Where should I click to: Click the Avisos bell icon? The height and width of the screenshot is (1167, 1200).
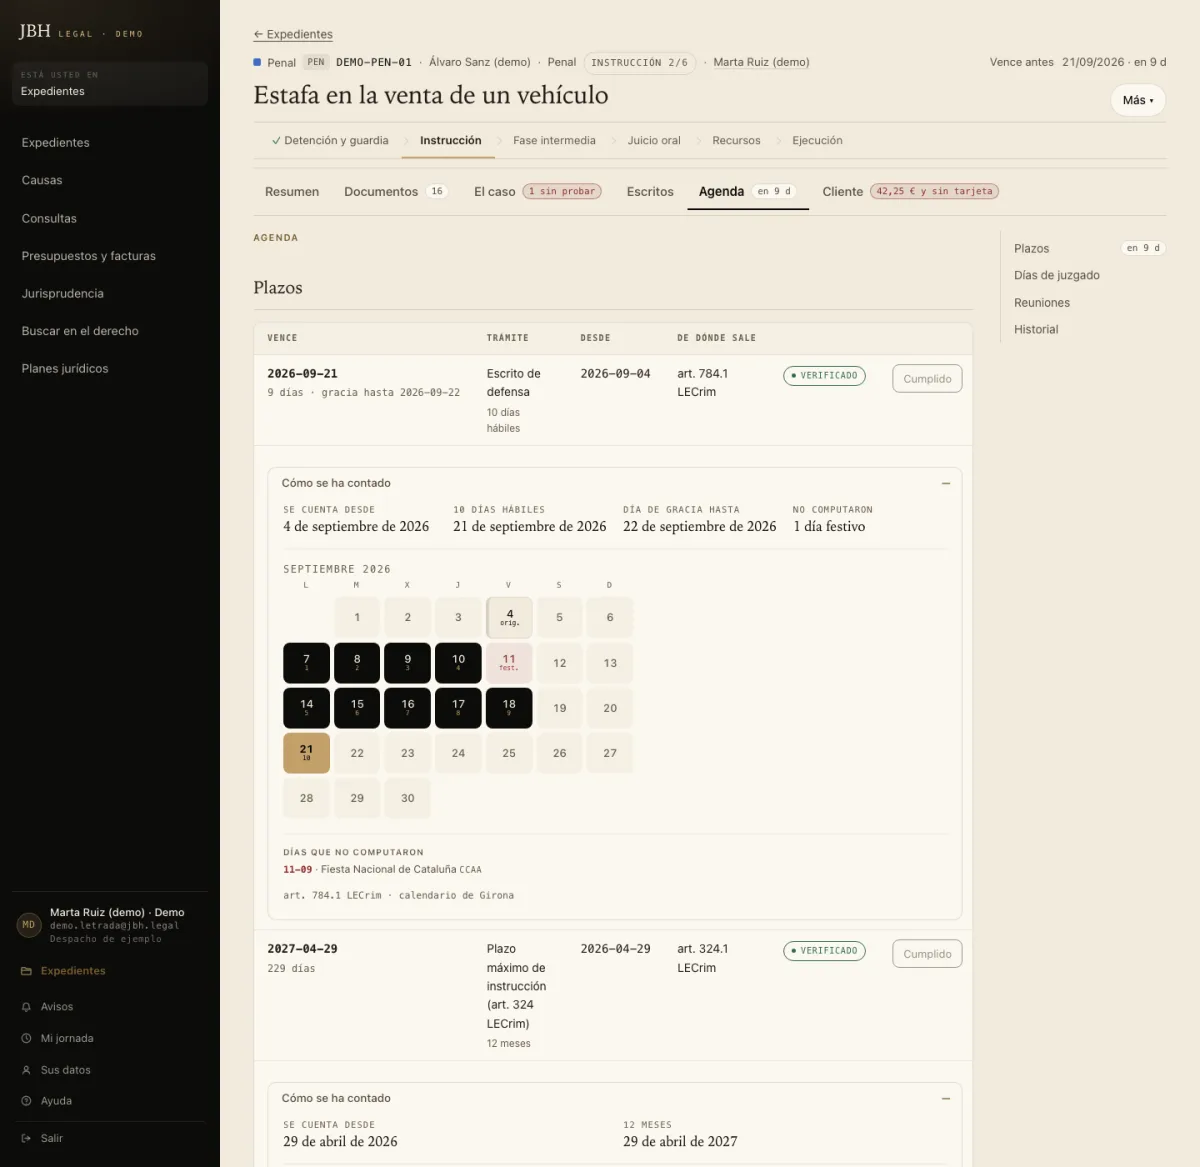pyautogui.click(x=26, y=1007)
